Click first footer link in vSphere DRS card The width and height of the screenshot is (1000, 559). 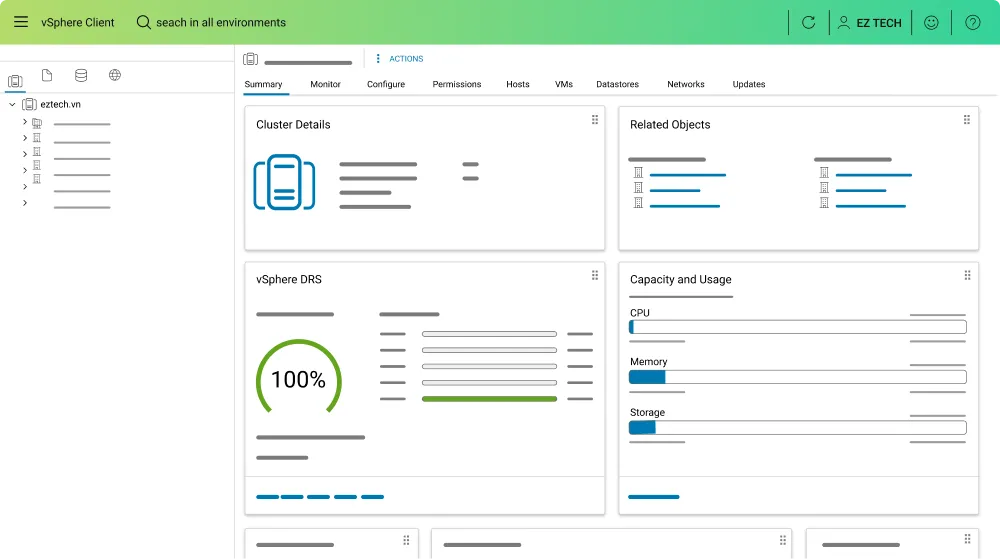[x=267, y=497]
